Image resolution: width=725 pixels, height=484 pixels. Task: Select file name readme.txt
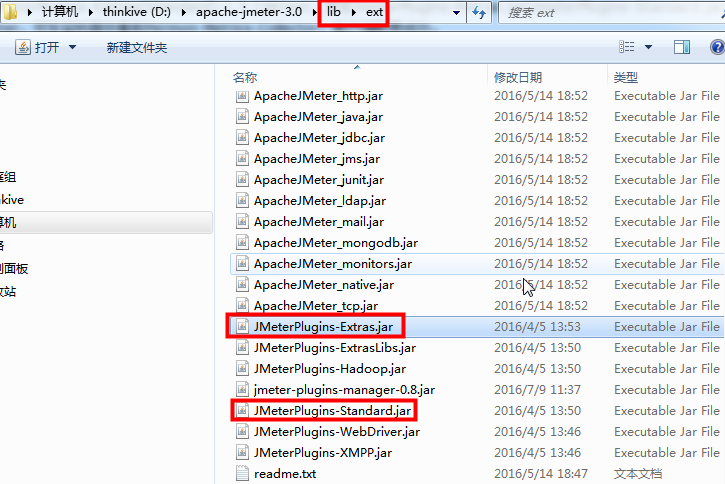pos(285,474)
